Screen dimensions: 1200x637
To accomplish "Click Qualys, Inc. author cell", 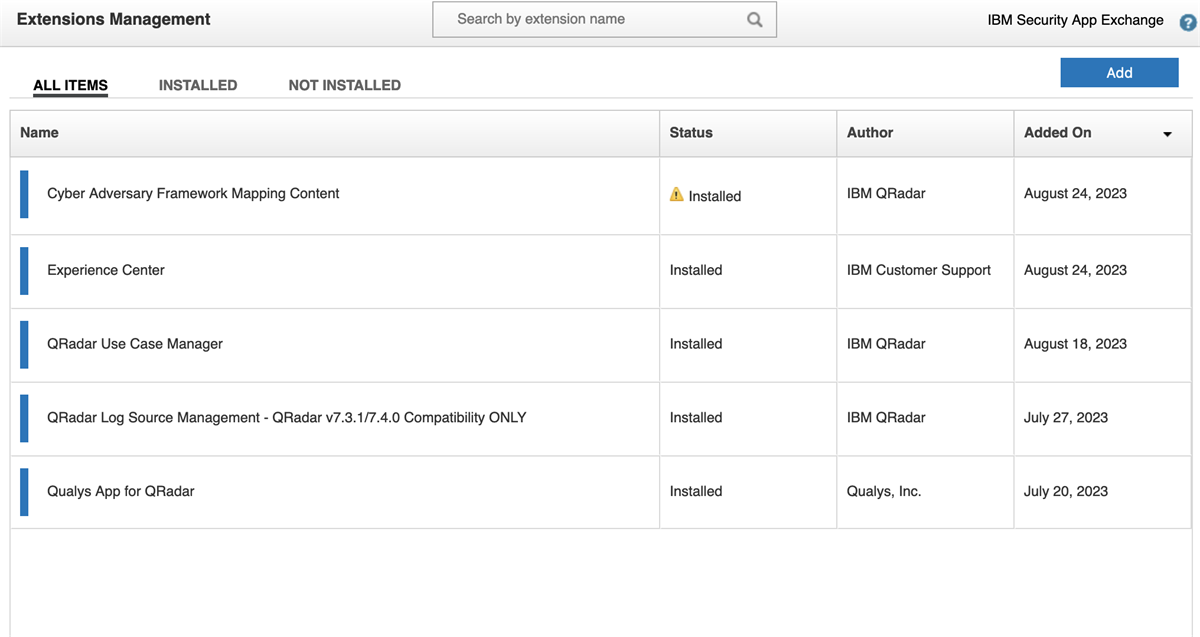I will click(x=884, y=492).
